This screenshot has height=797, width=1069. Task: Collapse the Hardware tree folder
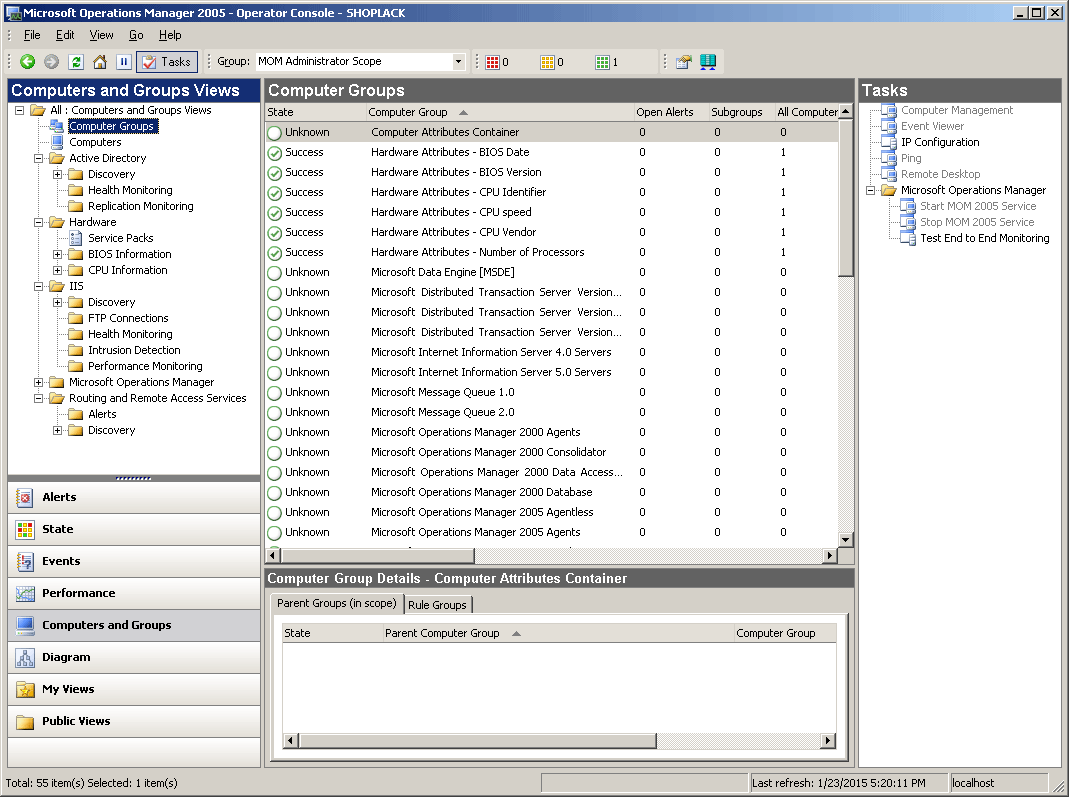pos(39,222)
